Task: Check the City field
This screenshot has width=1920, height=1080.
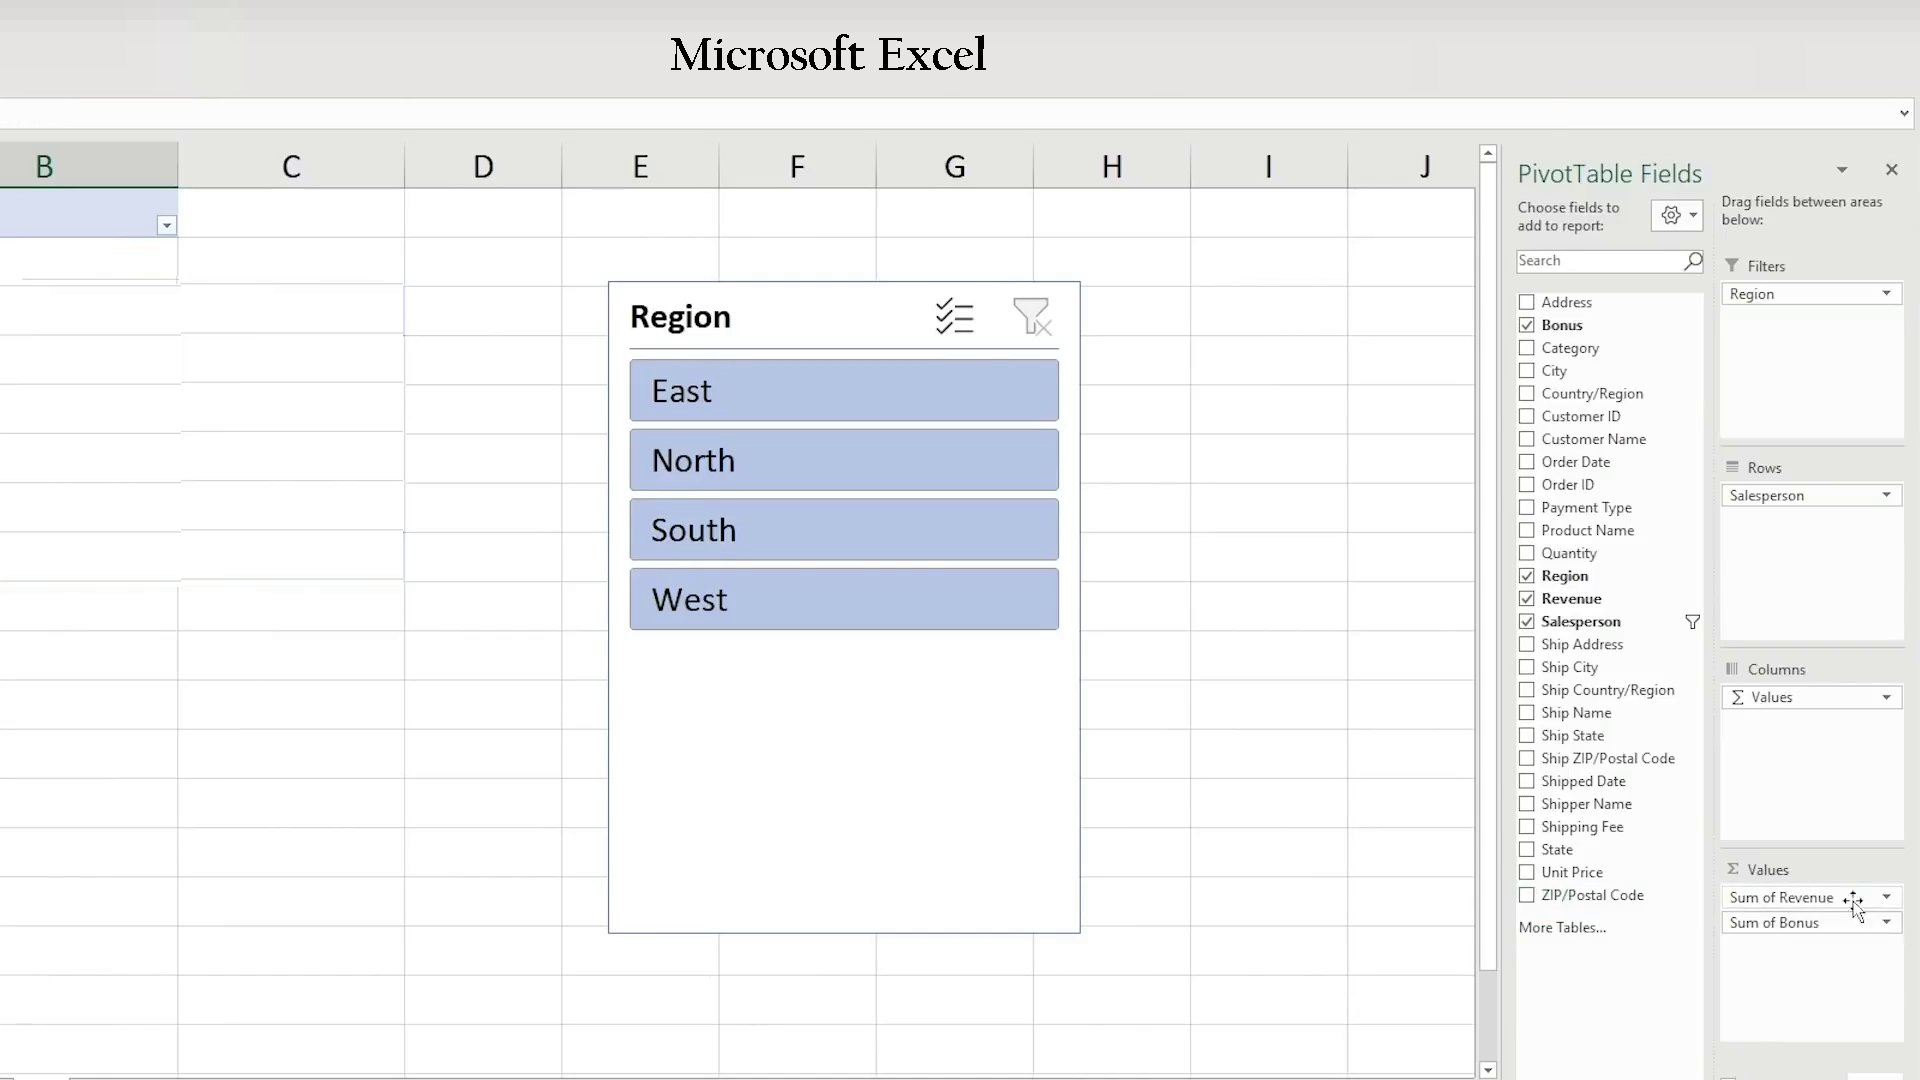Action: click(1526, 371)
